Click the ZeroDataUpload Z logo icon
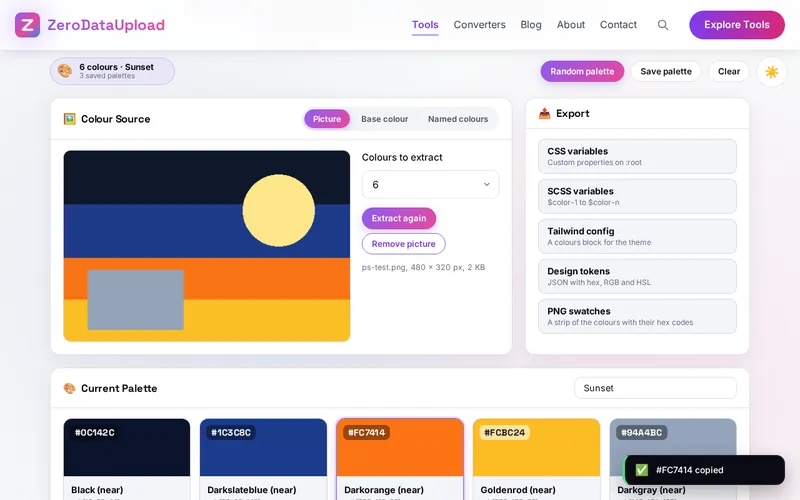Viewport: 800px width, 500px height. click(27, 25)
